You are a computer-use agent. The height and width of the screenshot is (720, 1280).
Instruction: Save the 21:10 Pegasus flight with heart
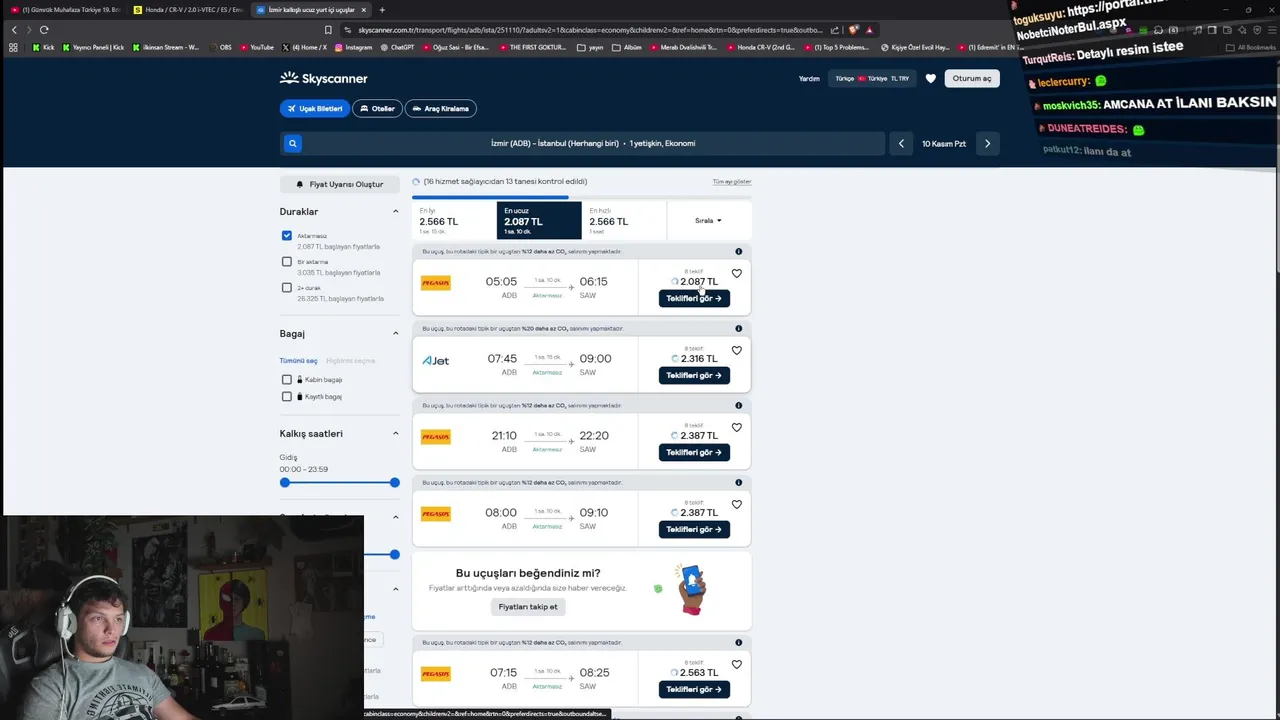click(x=737, y=427)
